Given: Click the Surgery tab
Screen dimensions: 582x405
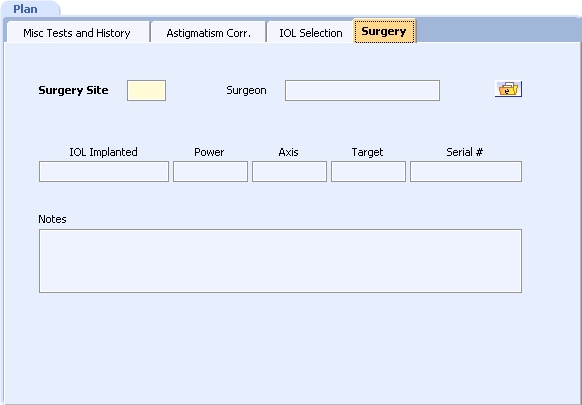Looking at the screenshot, I should click(x=384, y=31).
